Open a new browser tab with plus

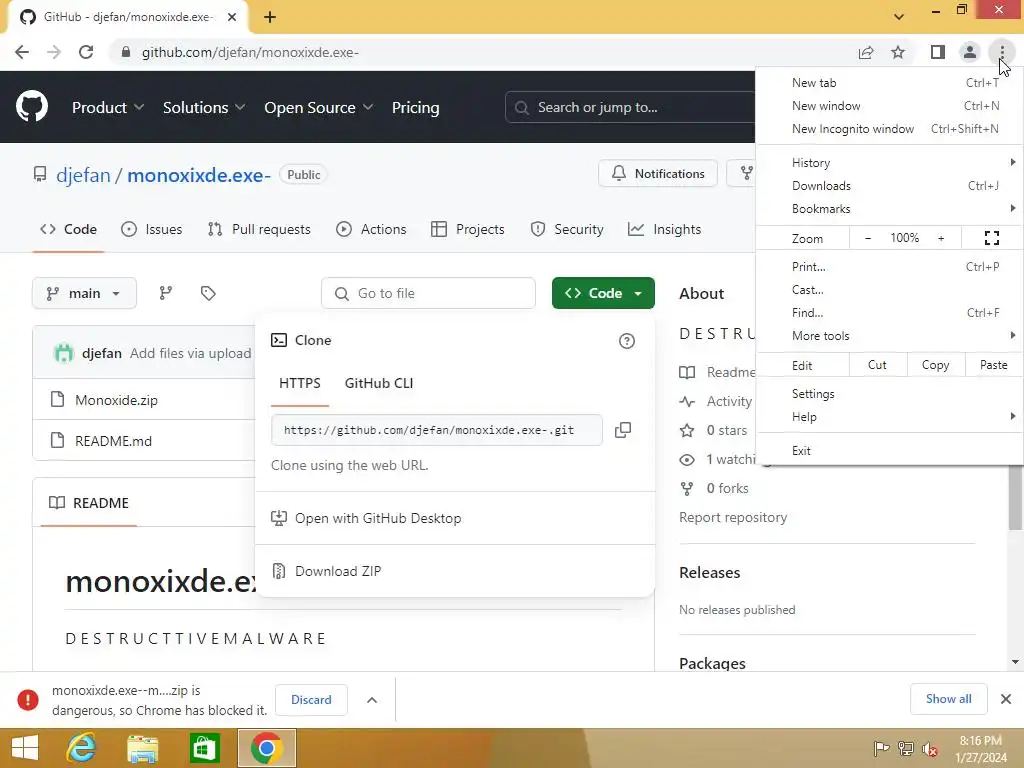(270, 17)
